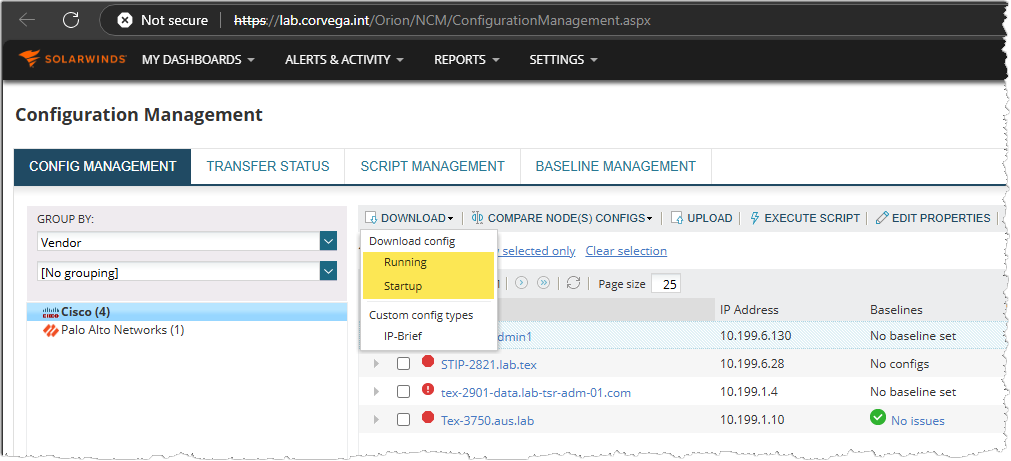Click the Upload toolbar icon
Image resolution: width=1011 pixels, height=461 pixels.
(677, 218)
